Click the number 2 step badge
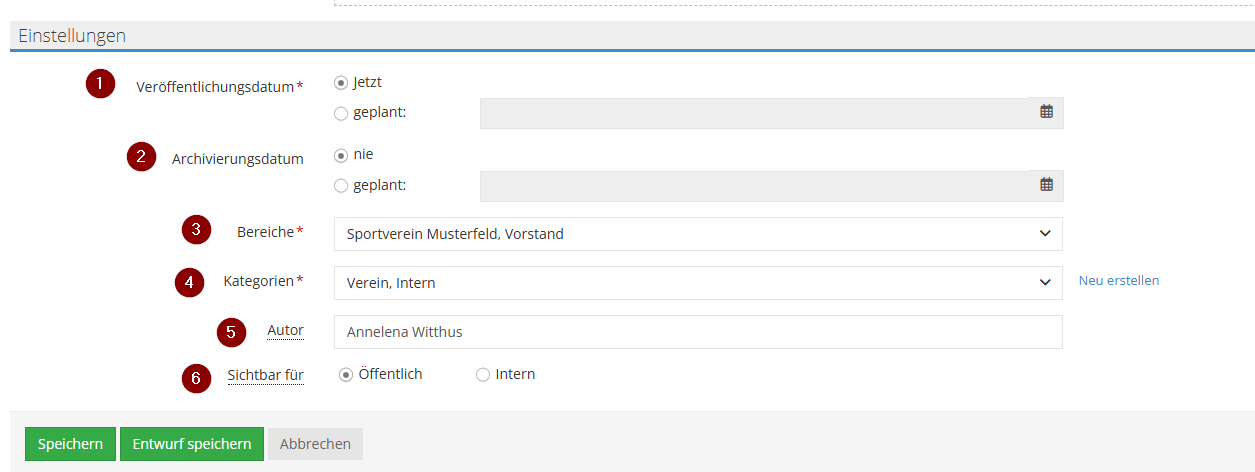The image size is (1255, 472). (x=141, y=157)
